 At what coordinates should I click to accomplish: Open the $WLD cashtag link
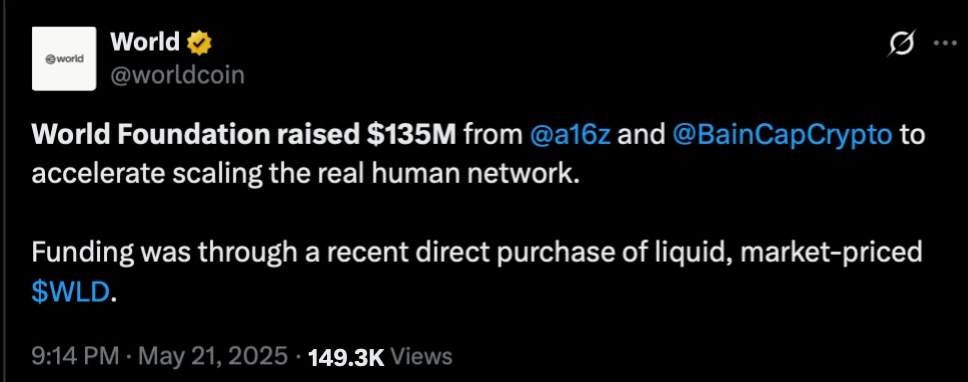(x=70, y=291)
